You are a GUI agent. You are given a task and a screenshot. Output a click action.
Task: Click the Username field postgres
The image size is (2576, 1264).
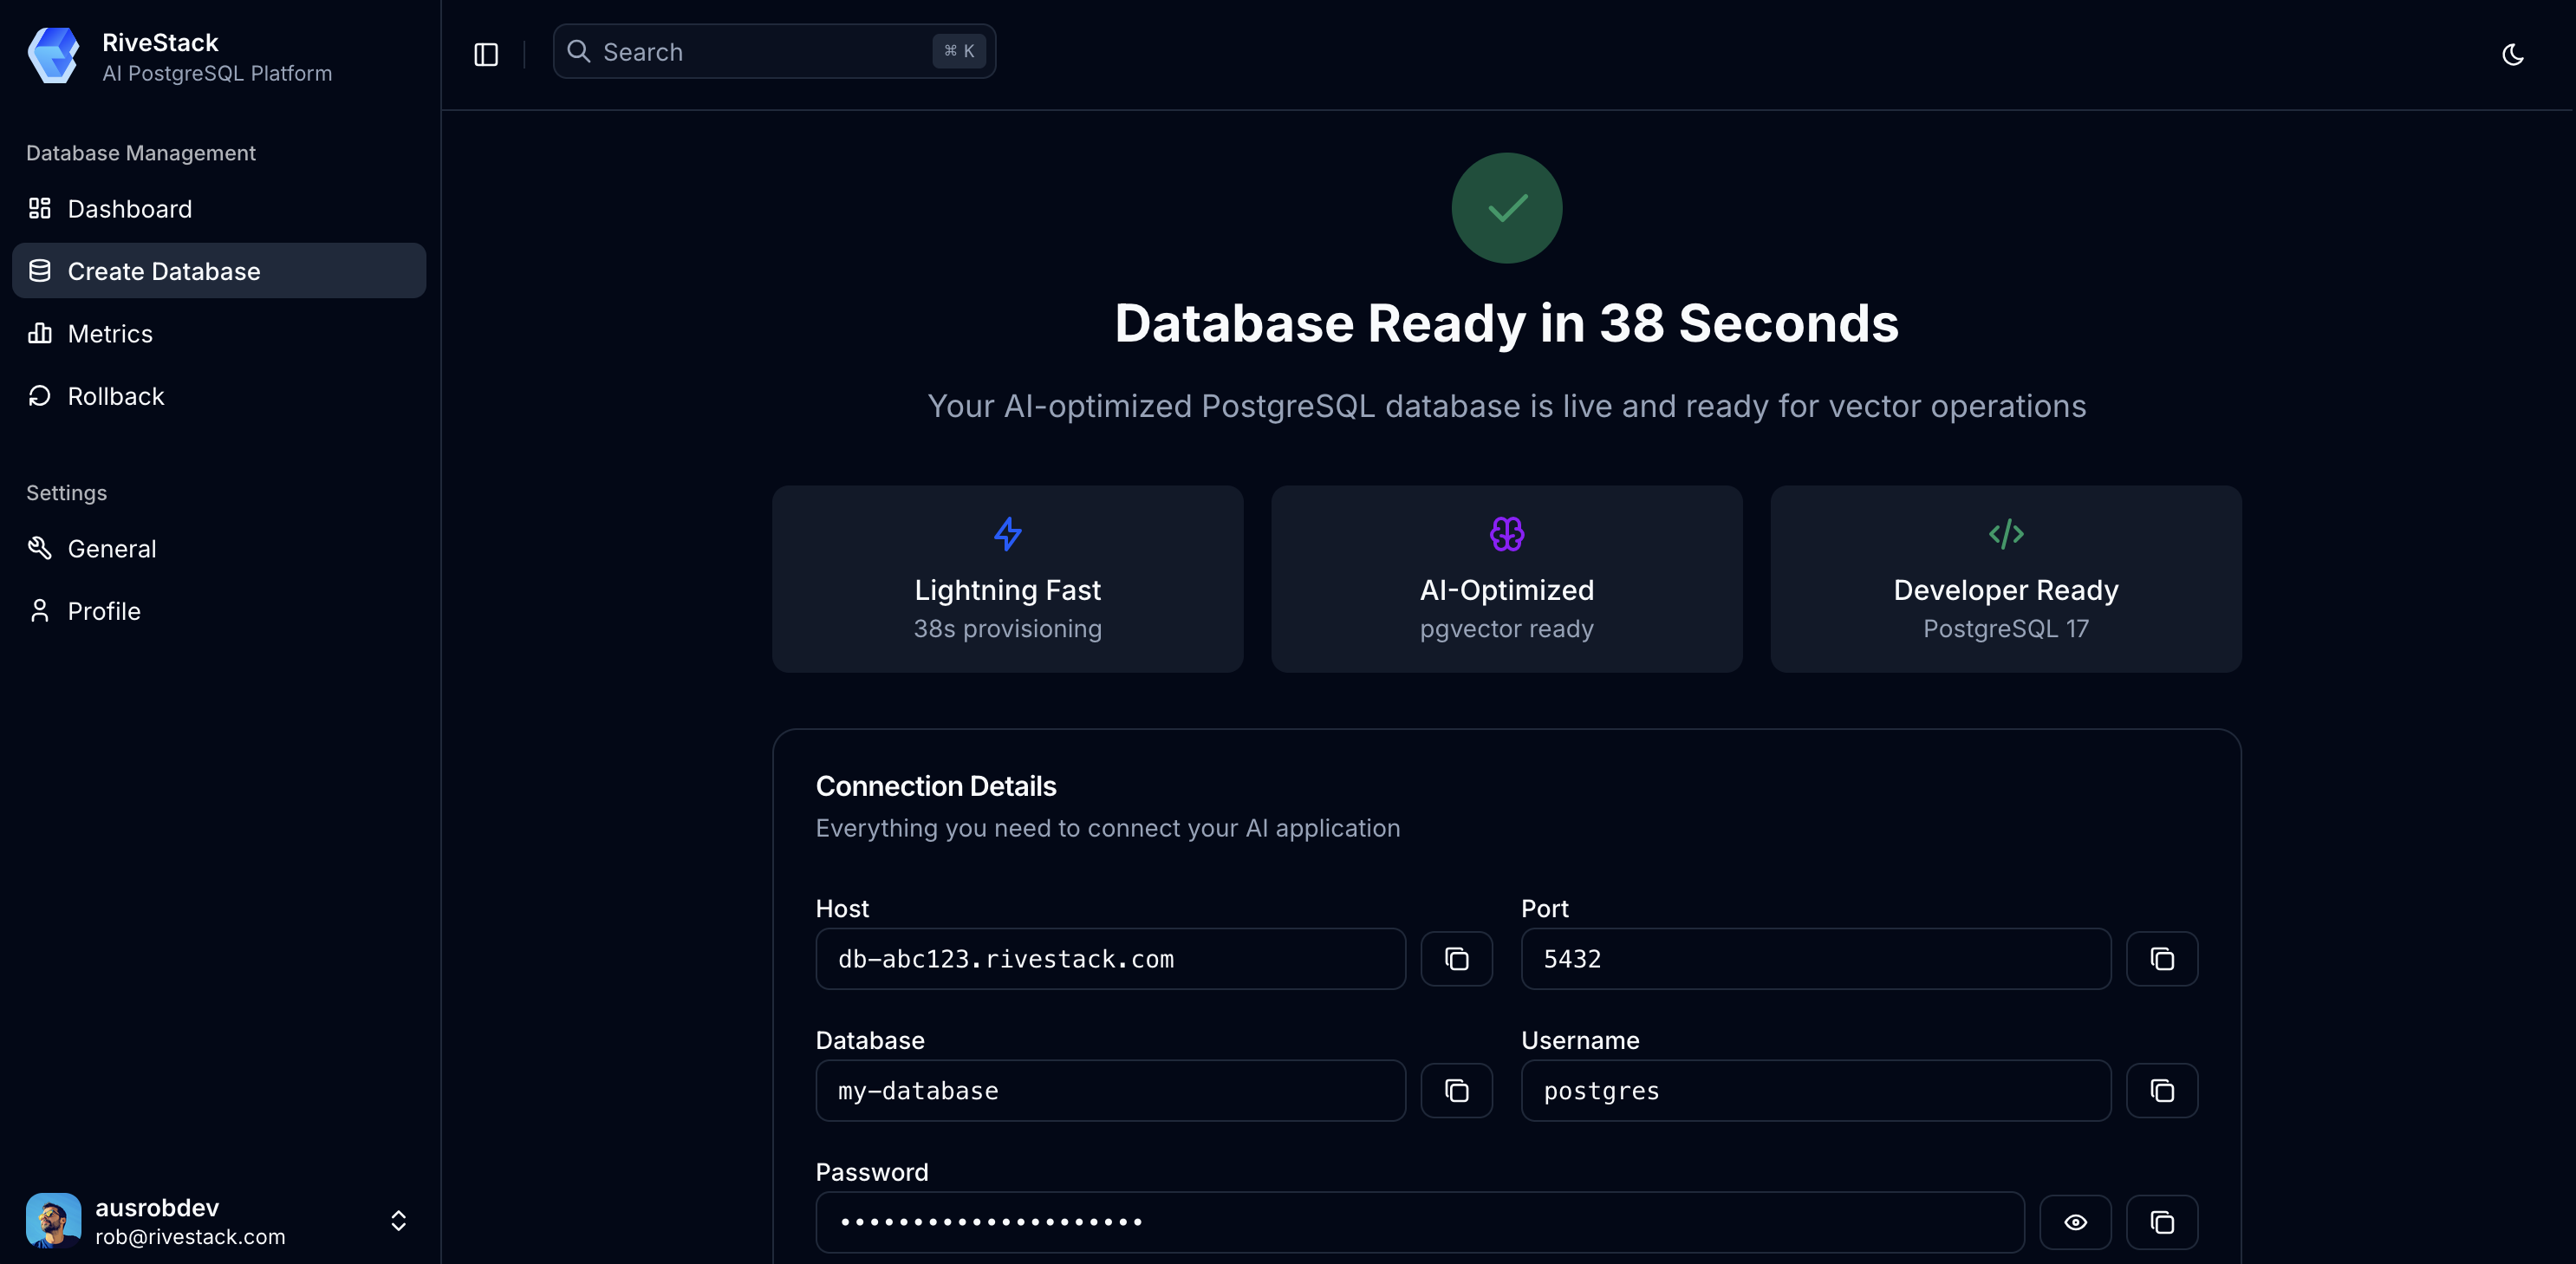click(1815, 1091)
